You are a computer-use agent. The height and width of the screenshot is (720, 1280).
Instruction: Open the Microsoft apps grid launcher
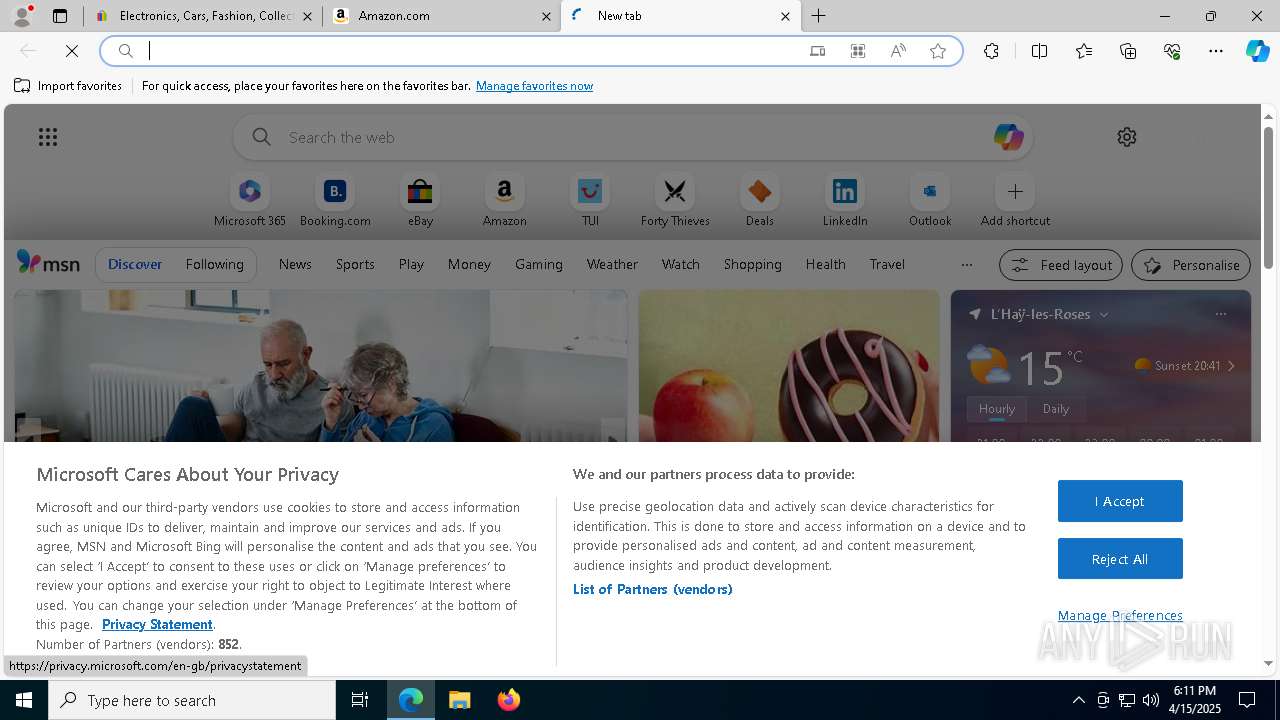[x=48, y=137]
